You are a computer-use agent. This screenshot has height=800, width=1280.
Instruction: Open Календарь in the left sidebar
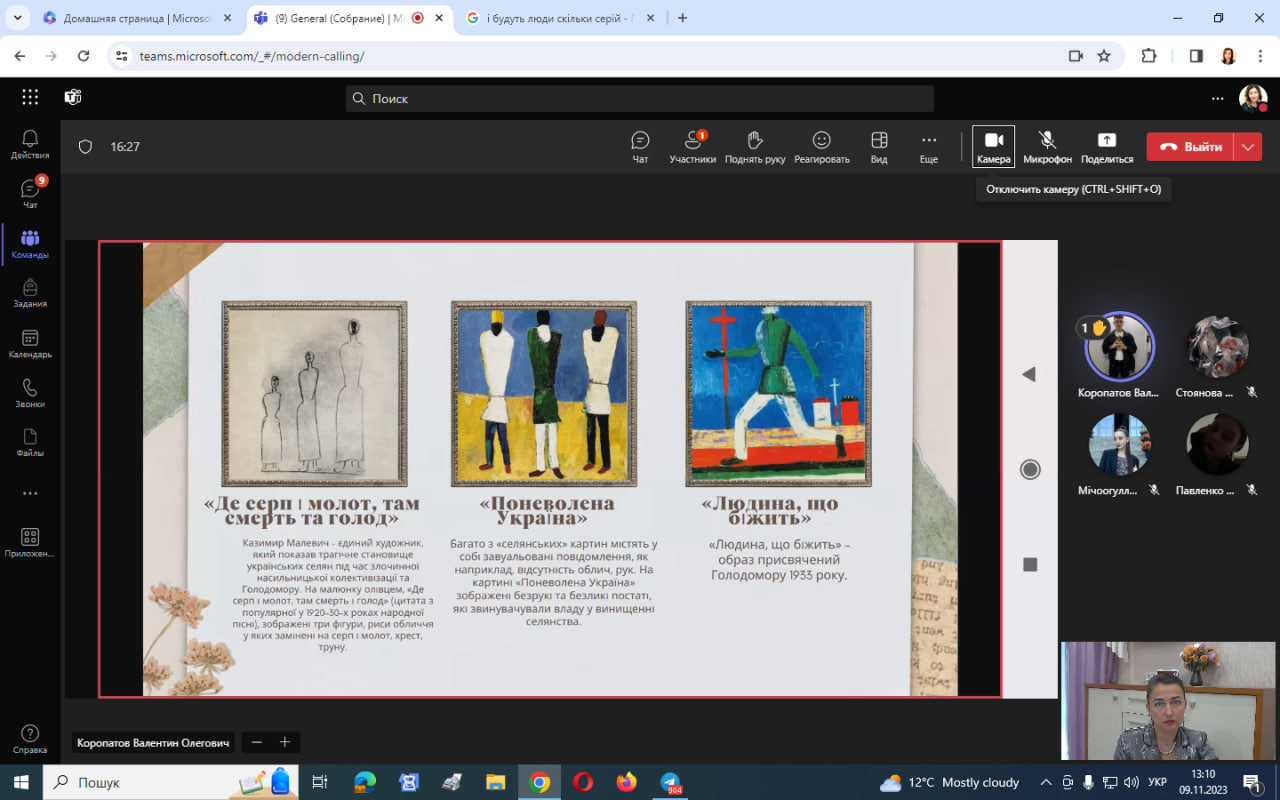30,344
